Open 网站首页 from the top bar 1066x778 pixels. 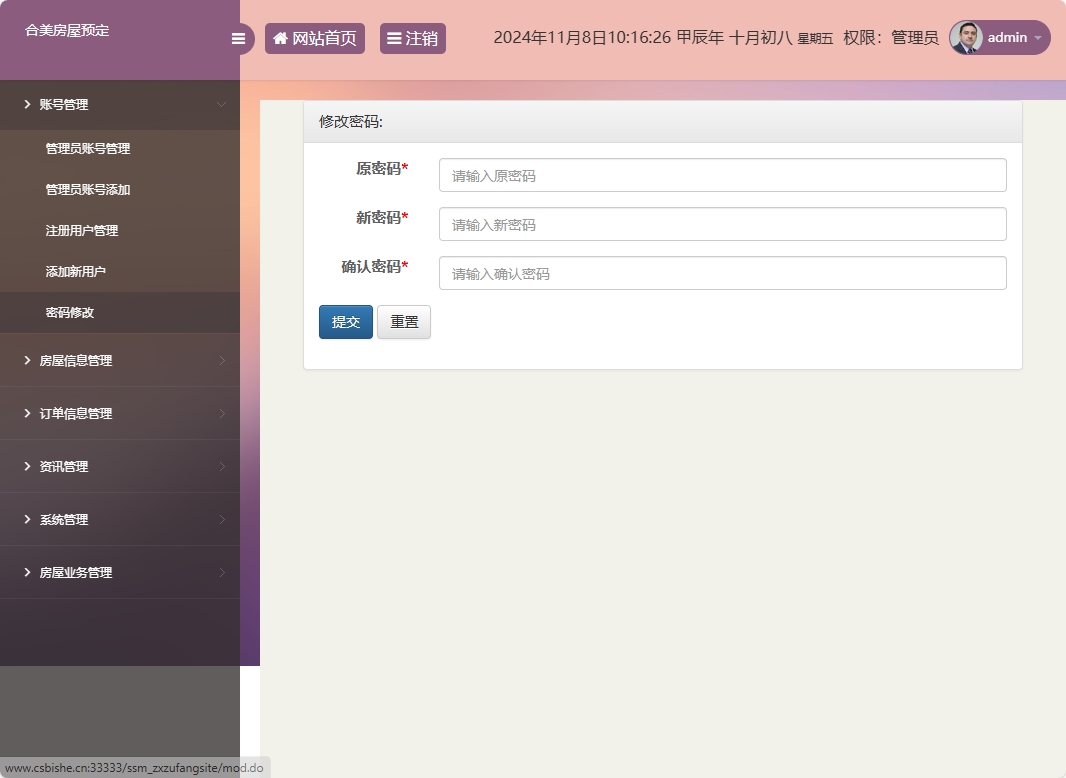pyautogui.click(x=315, y=38)
